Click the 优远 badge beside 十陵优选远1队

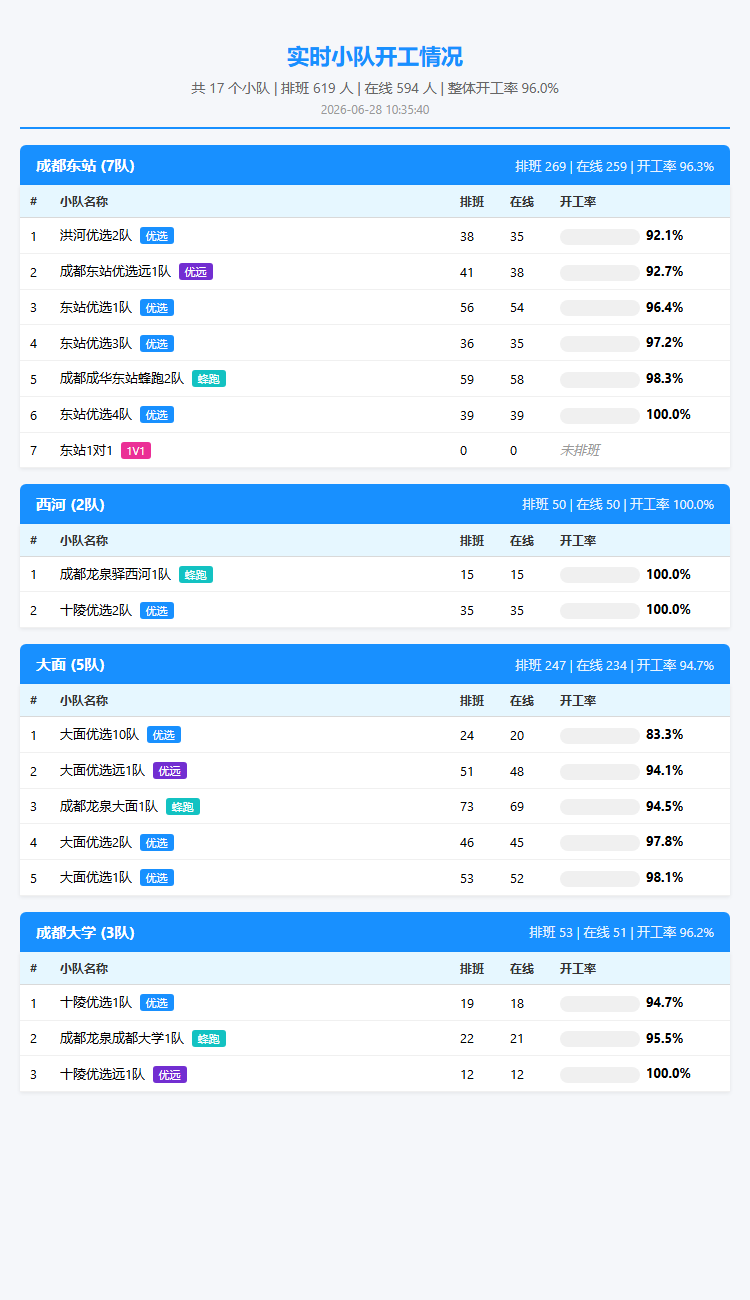point(170,1075)
